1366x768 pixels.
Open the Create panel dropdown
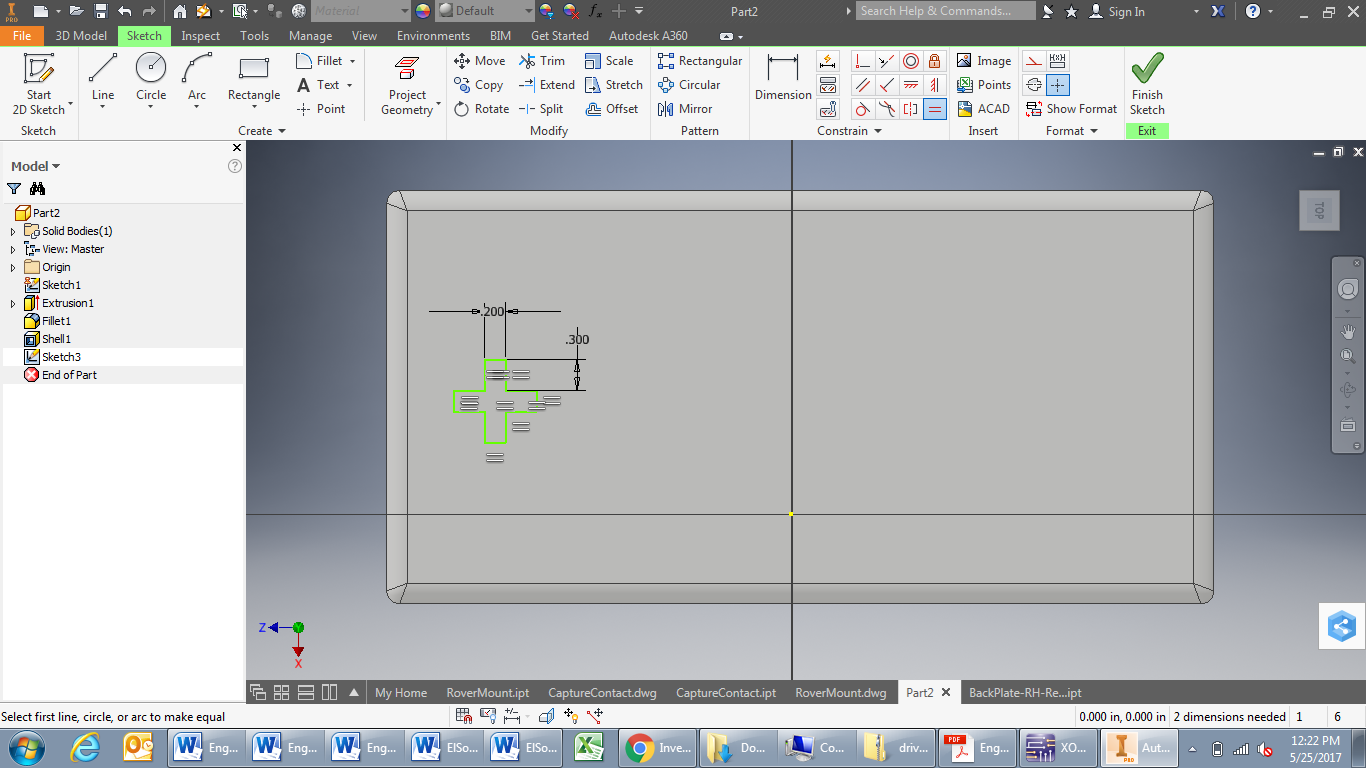262,131
